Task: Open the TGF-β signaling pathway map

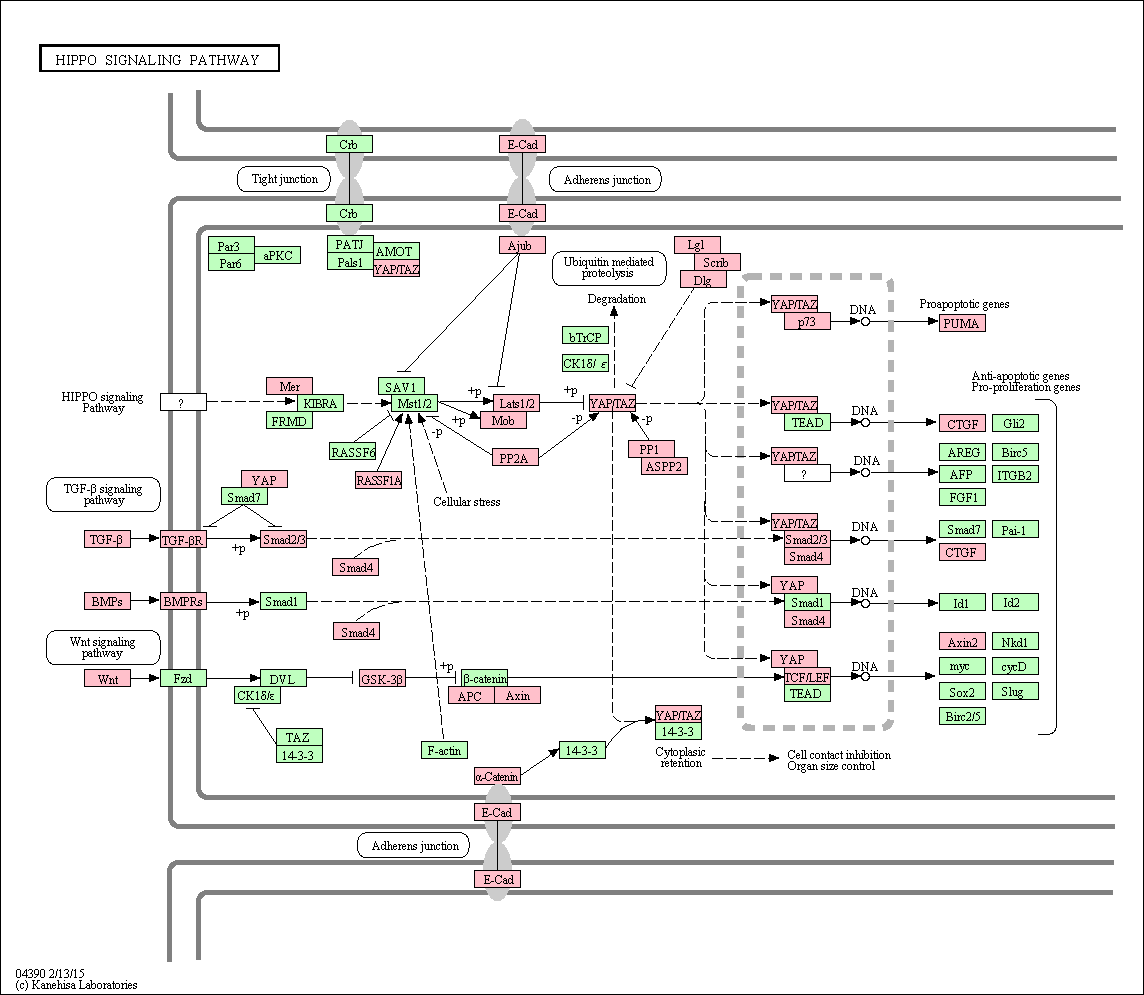Action: pyautogui.click(x=103, y=495)
